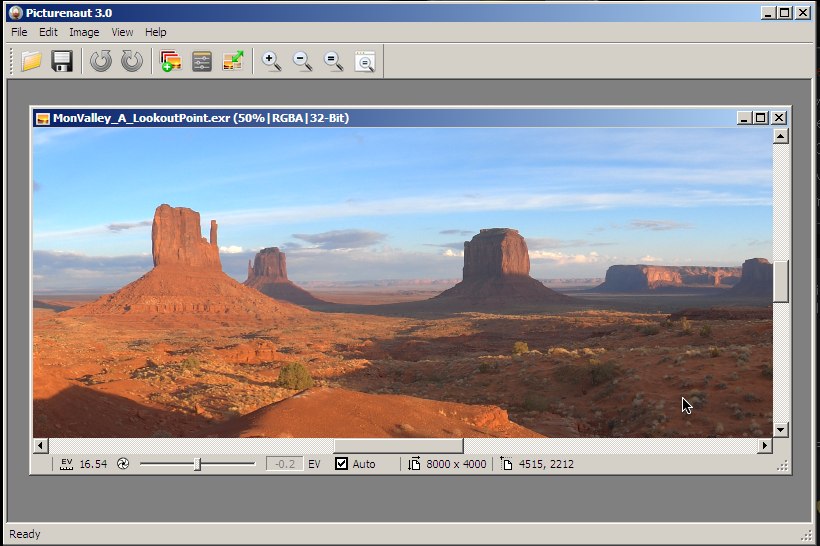Click the Generate HDRI icon with green plus
Image resolution: width=820 pixels, height=546 pixels.
pos(171,62)
